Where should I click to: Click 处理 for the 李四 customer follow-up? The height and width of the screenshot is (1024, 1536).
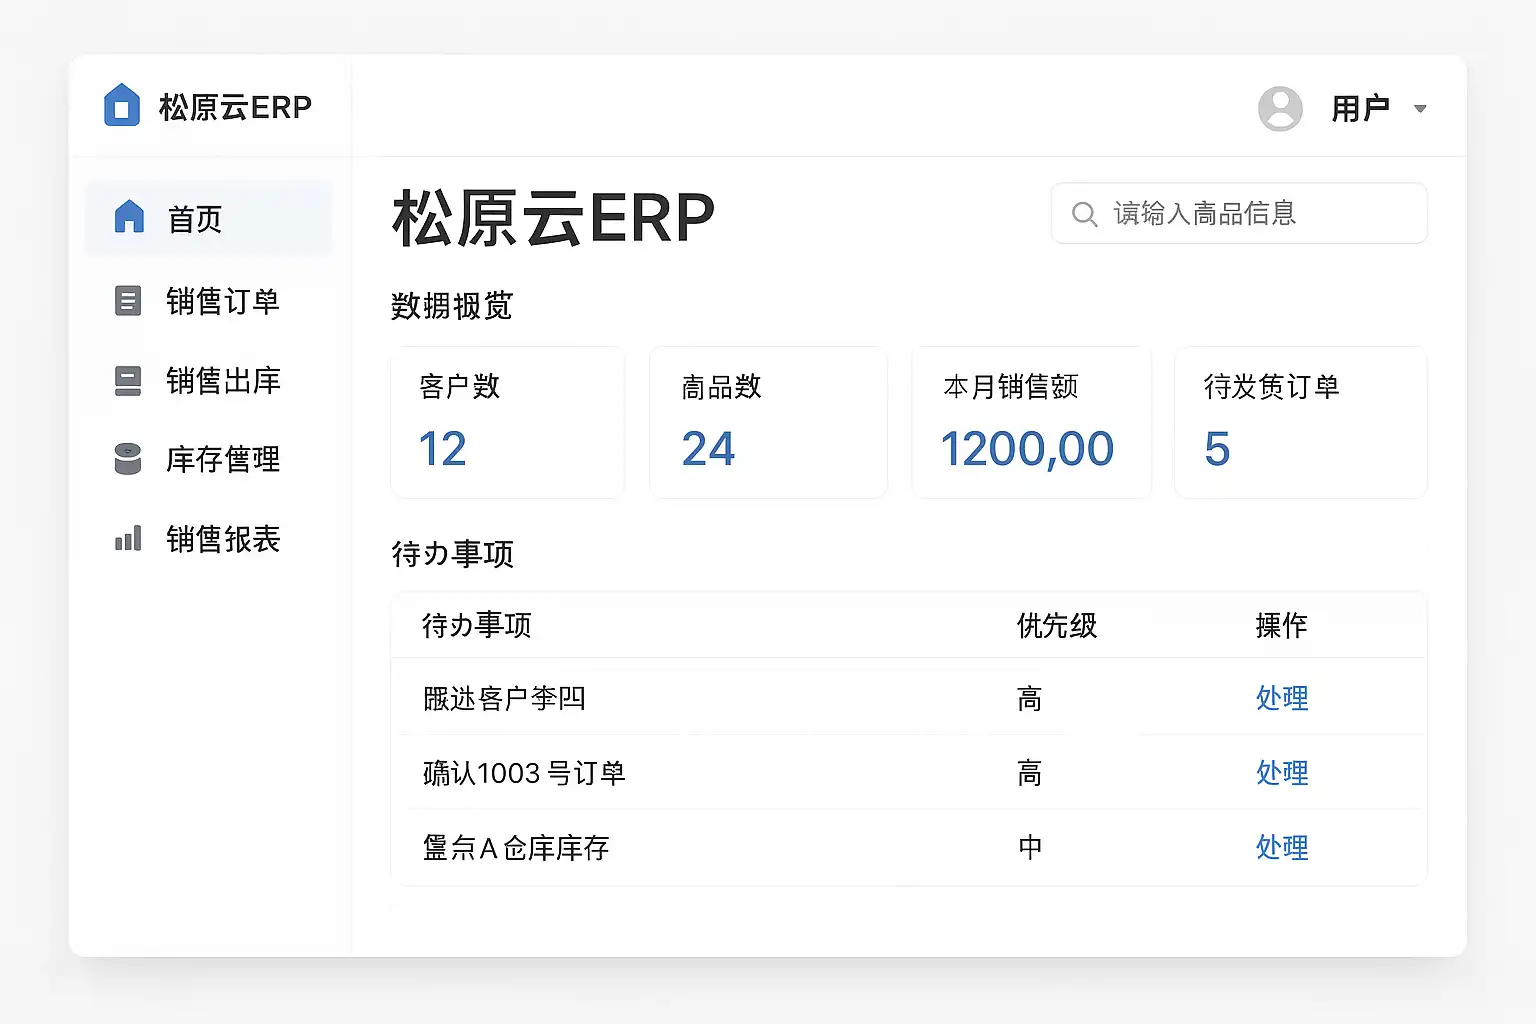1281,698
